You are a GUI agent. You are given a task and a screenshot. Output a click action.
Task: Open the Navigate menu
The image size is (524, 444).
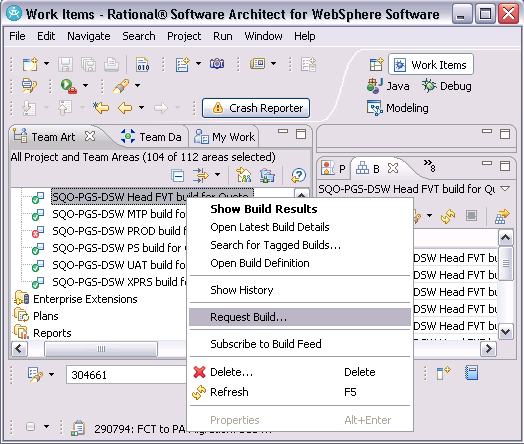pyautogui.click(x=89, y=36)
